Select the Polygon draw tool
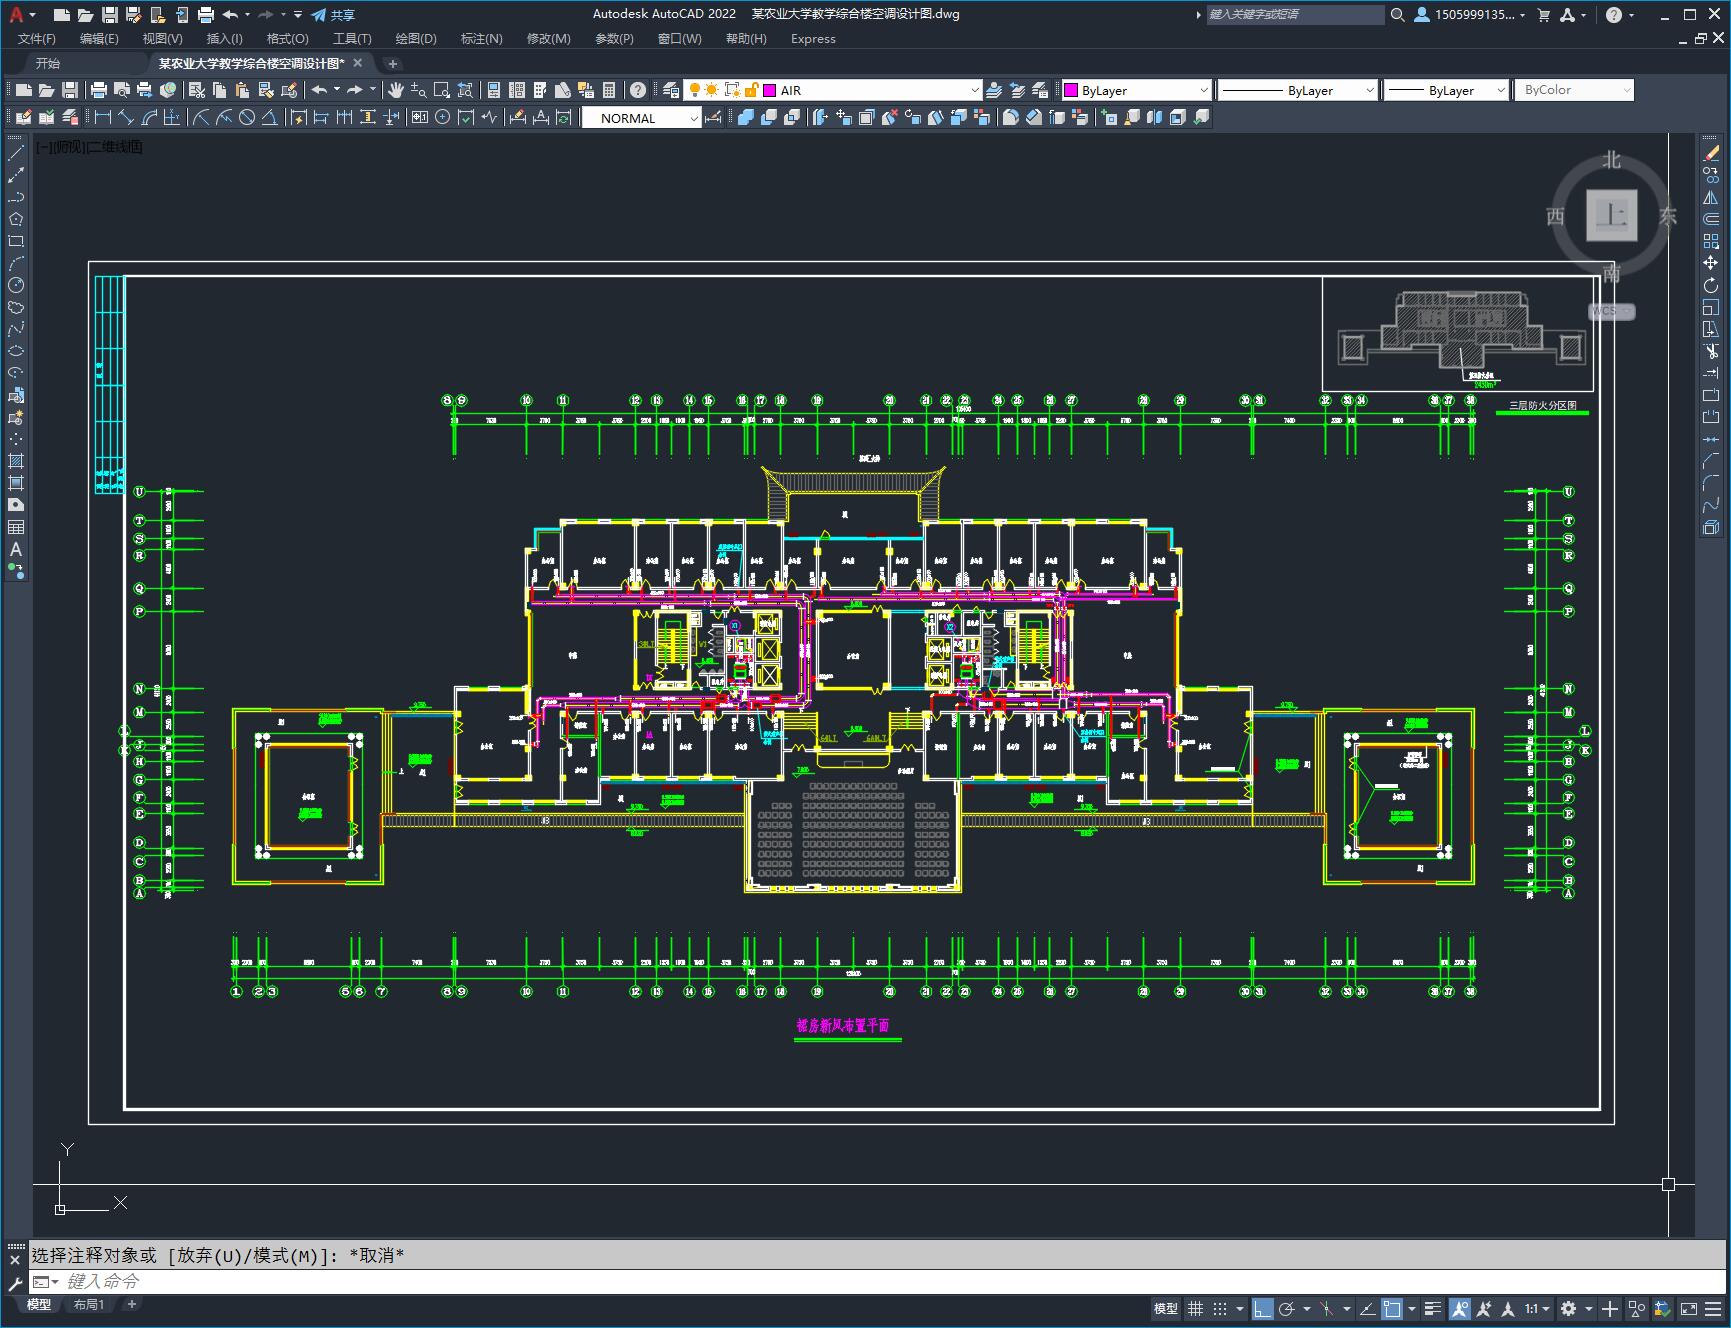Viewport: 1731px width, 1328px height. (x=16, y=219)
